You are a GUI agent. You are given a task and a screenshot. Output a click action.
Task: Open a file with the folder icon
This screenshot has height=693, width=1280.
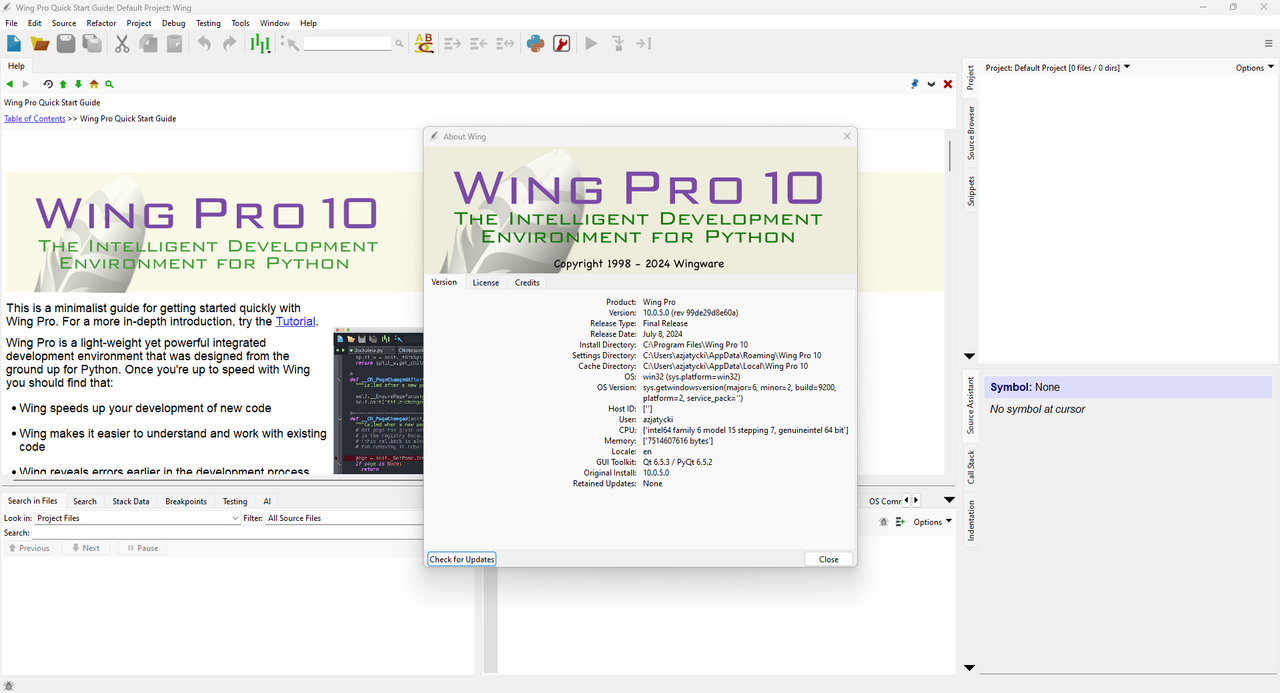click(40, 43)
